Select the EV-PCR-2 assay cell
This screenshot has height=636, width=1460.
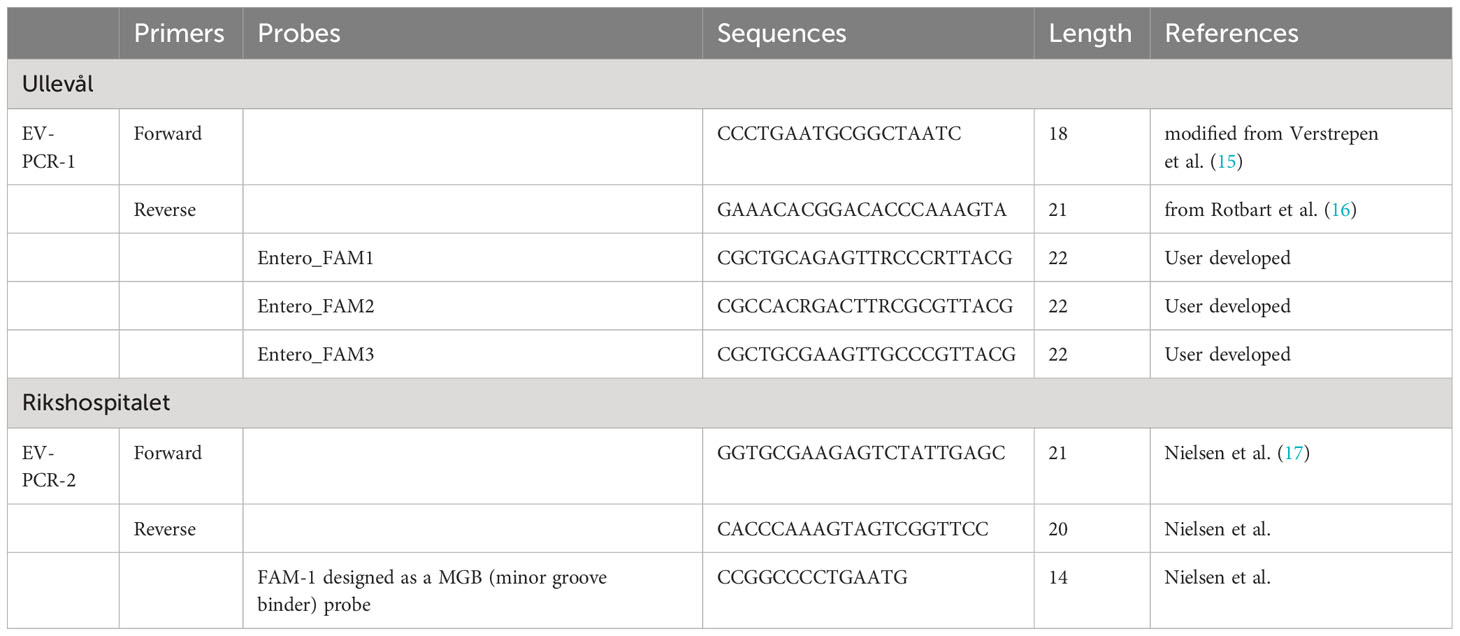(x=63, y=466)
